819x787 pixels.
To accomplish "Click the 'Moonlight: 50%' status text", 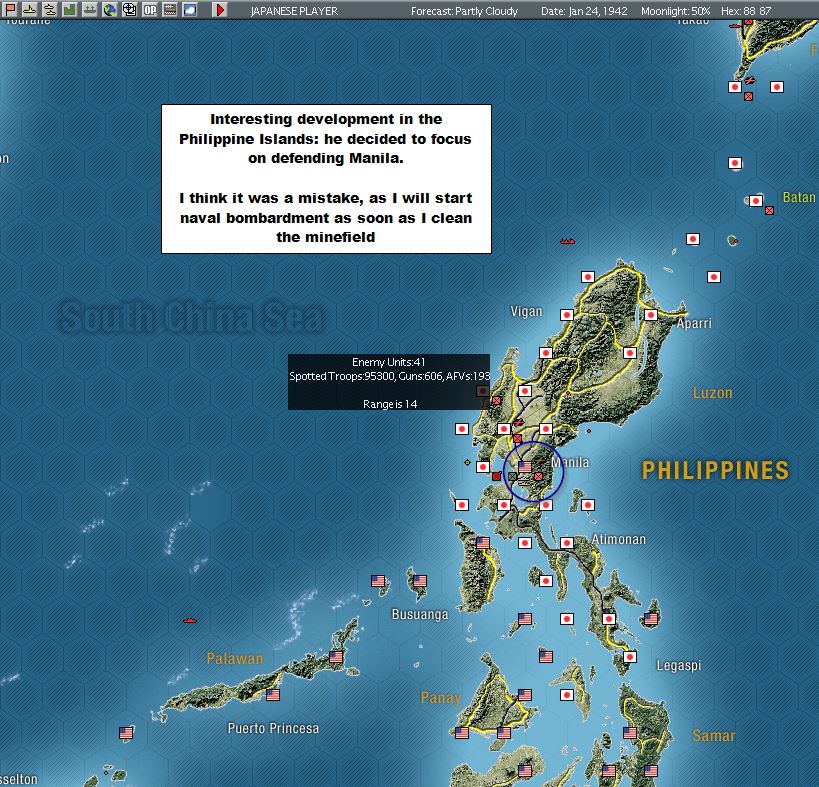I will click(x=675, y=11).
